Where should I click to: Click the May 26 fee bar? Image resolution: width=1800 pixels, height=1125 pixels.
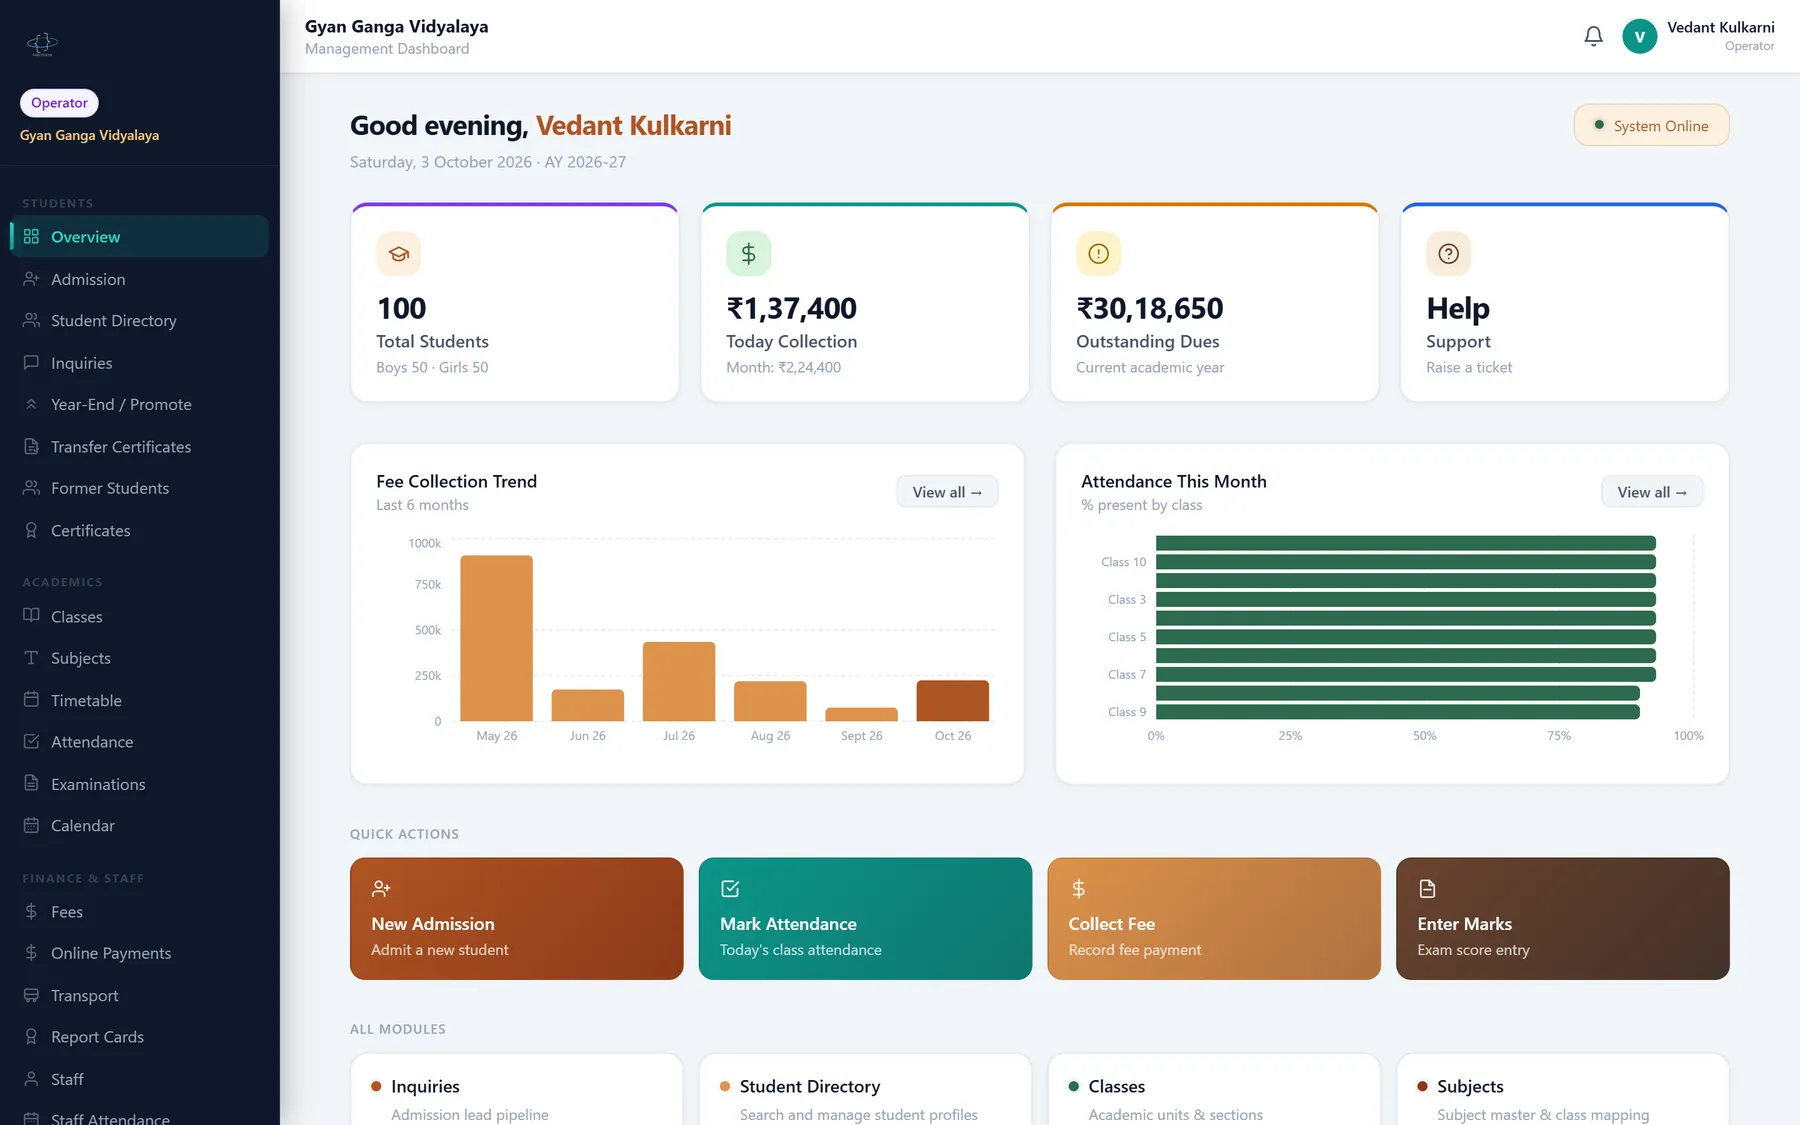click(496, 638)
